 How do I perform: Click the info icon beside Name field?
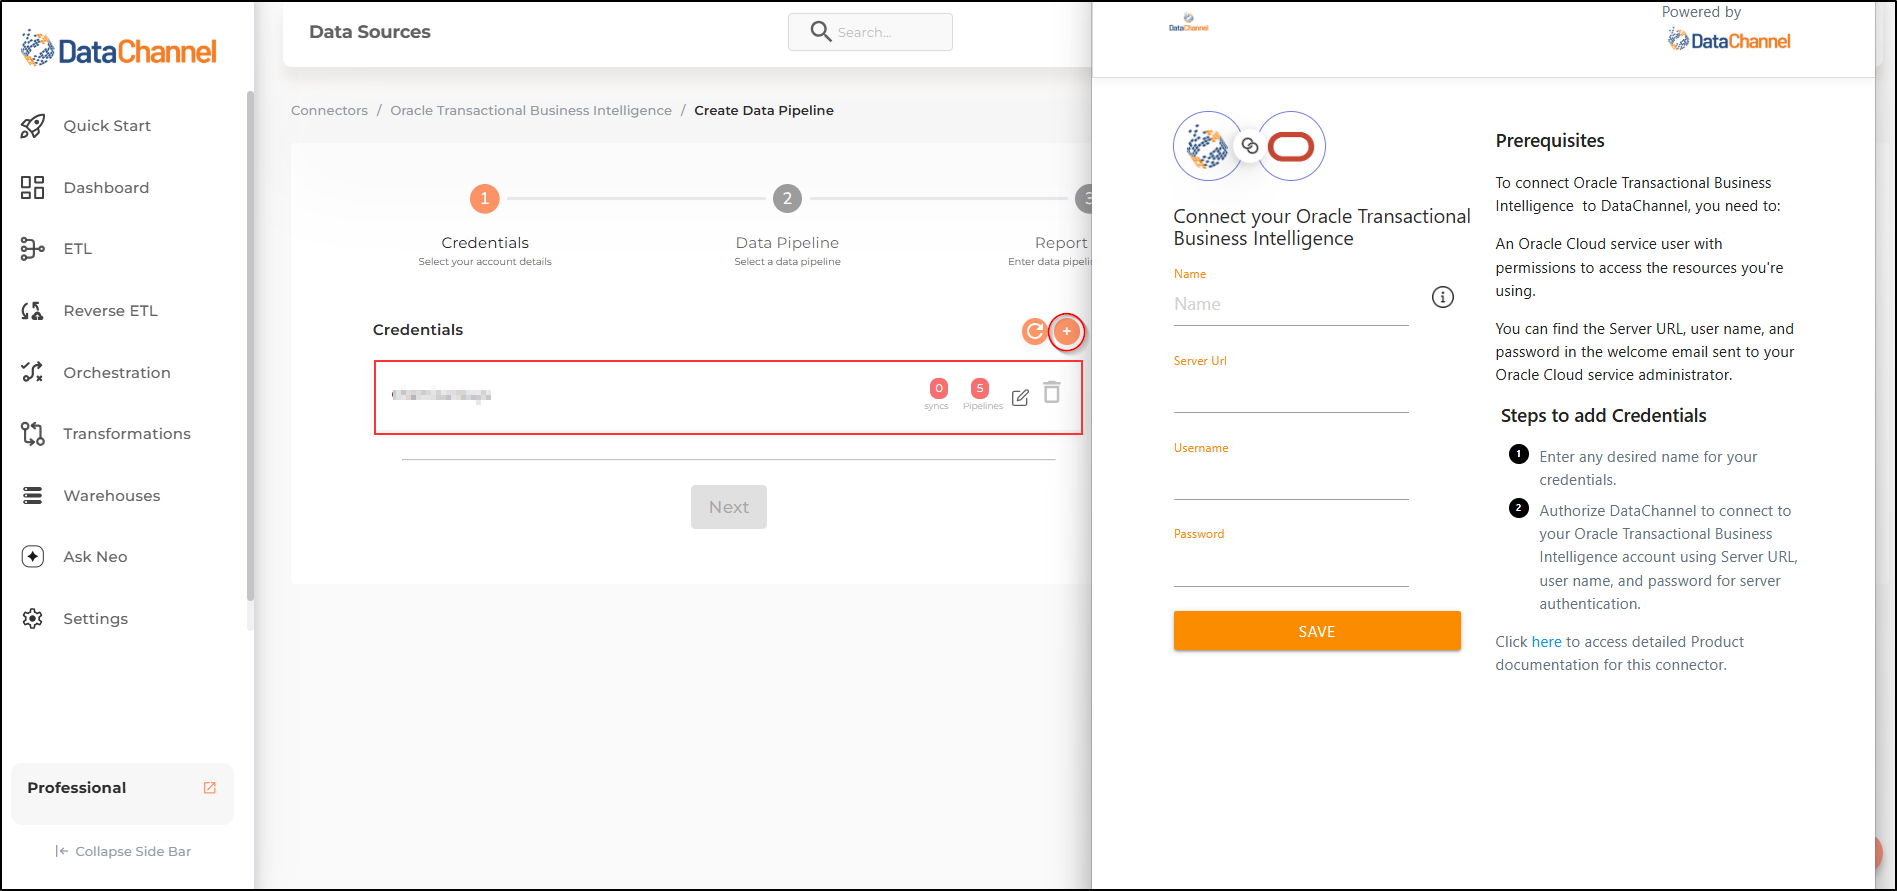pos(1443,297)
